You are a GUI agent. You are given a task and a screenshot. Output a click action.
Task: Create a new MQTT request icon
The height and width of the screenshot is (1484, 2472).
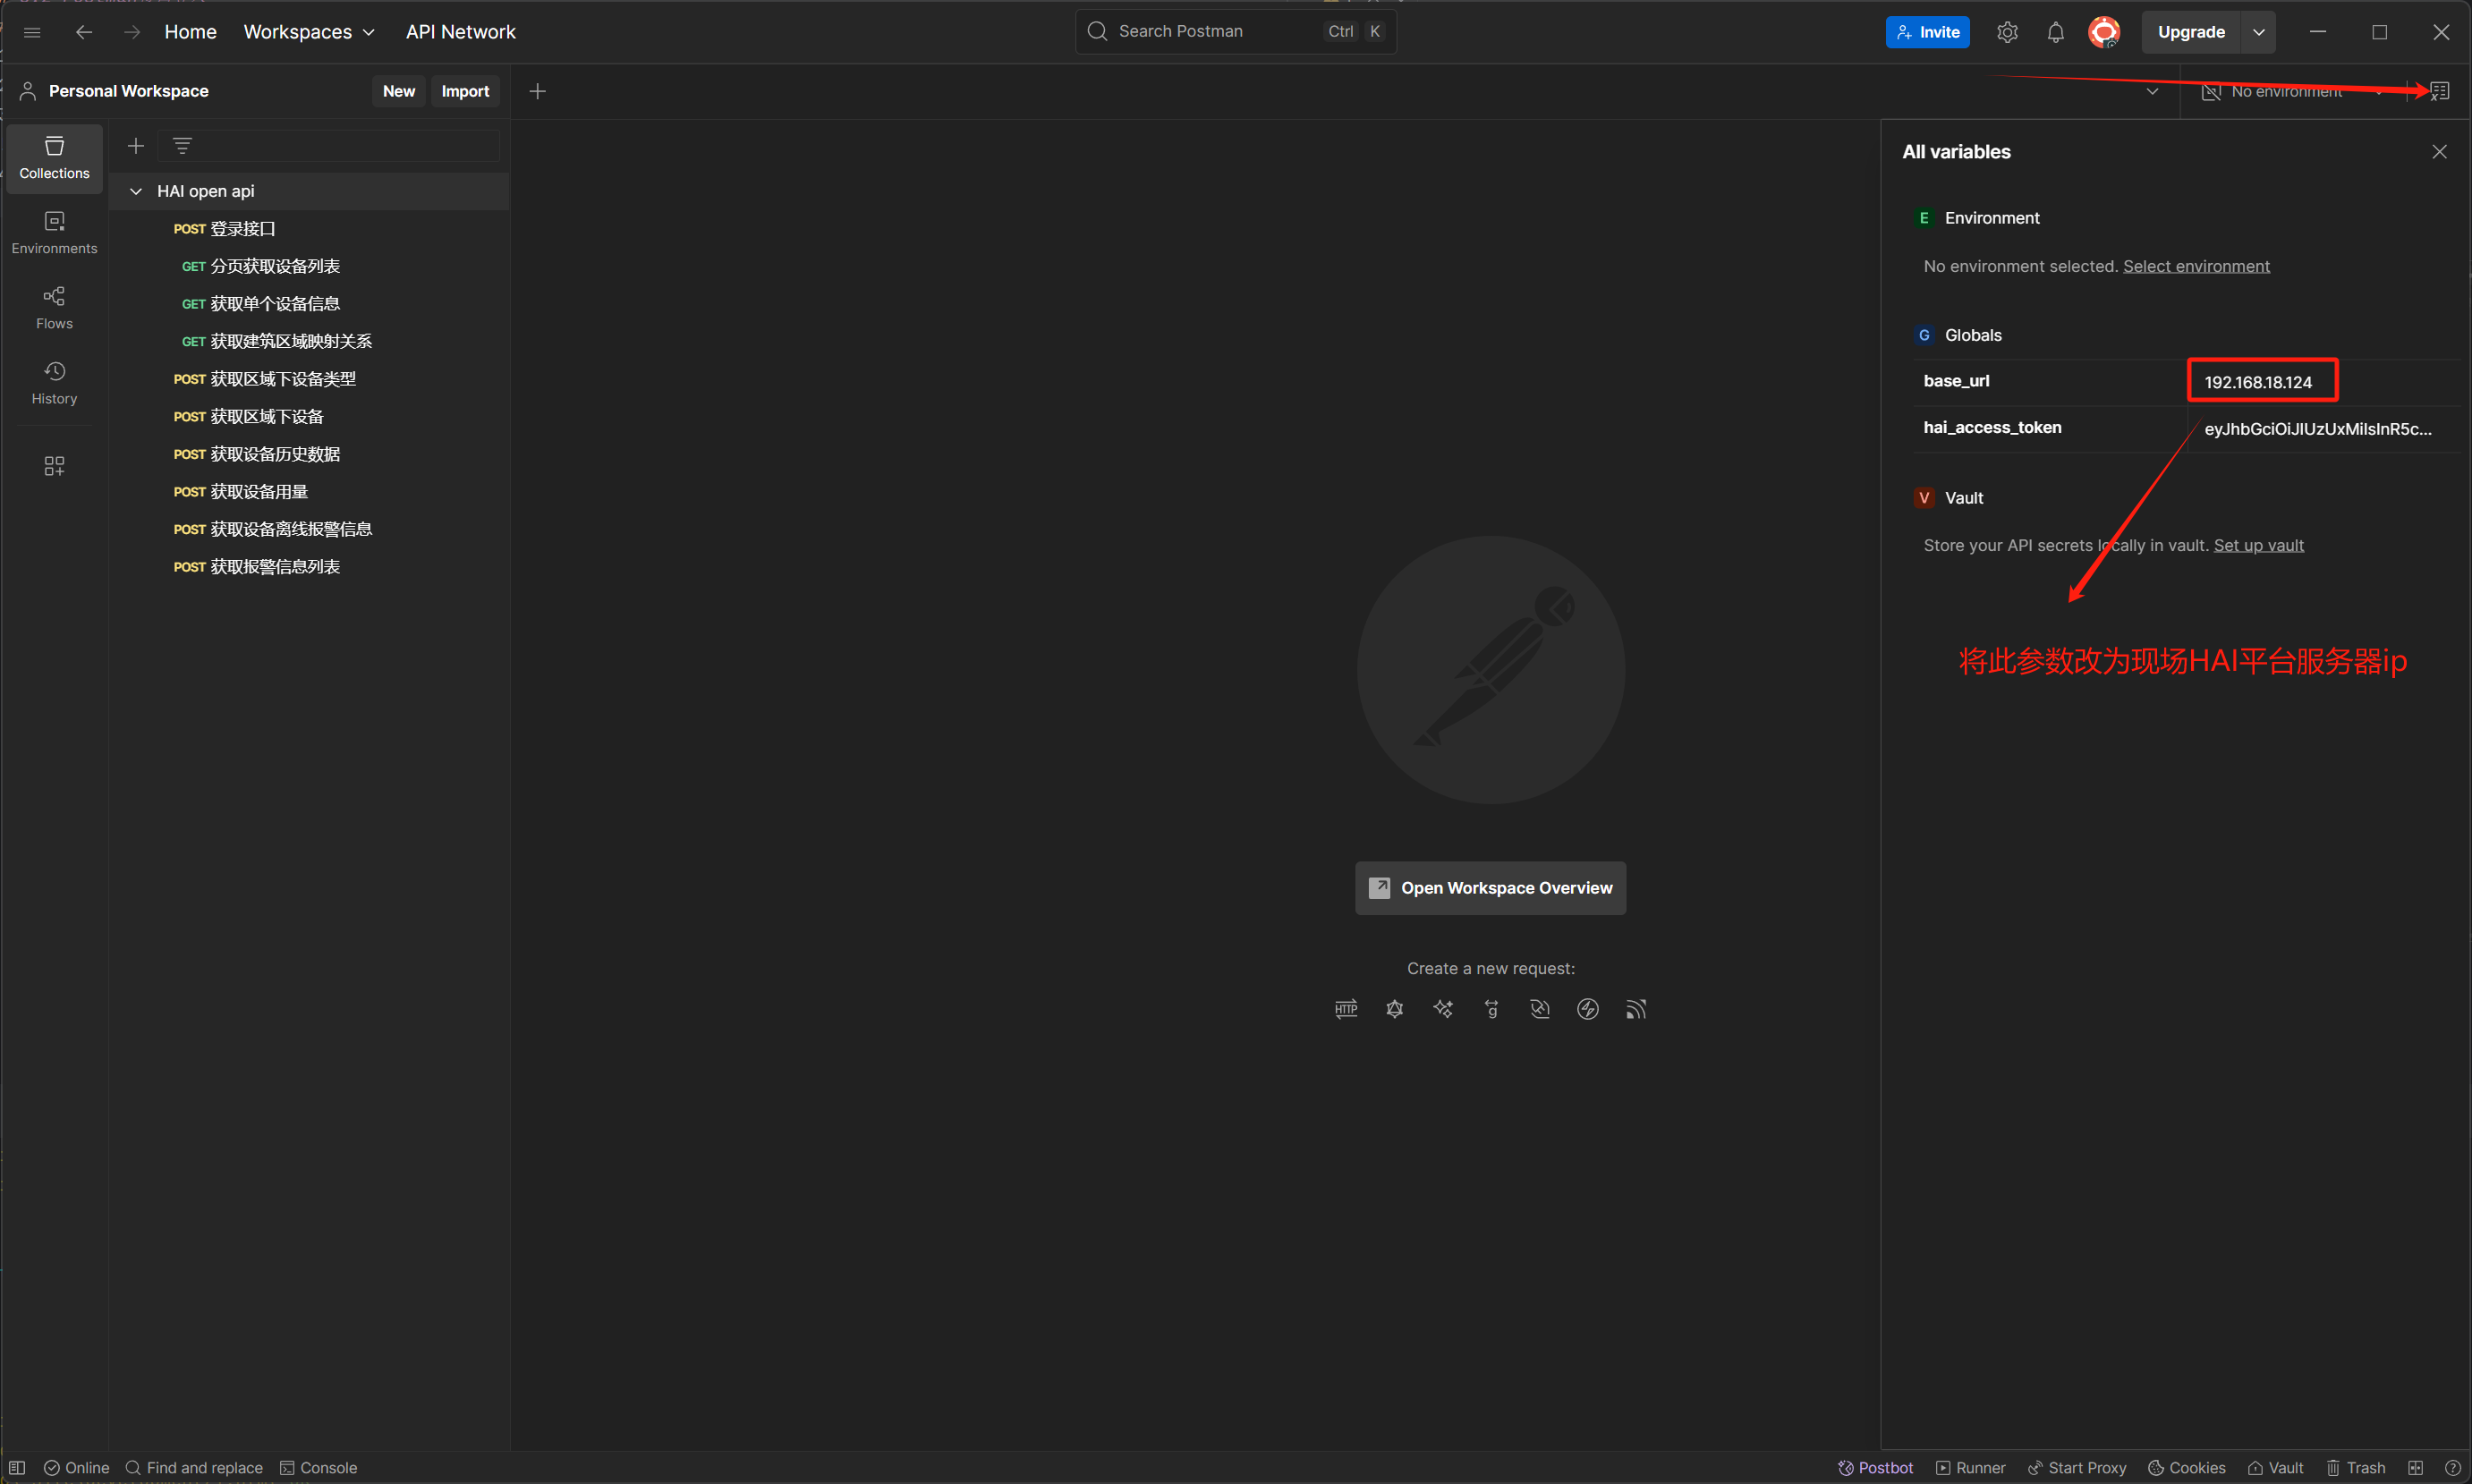[x=1636, y=1009]
